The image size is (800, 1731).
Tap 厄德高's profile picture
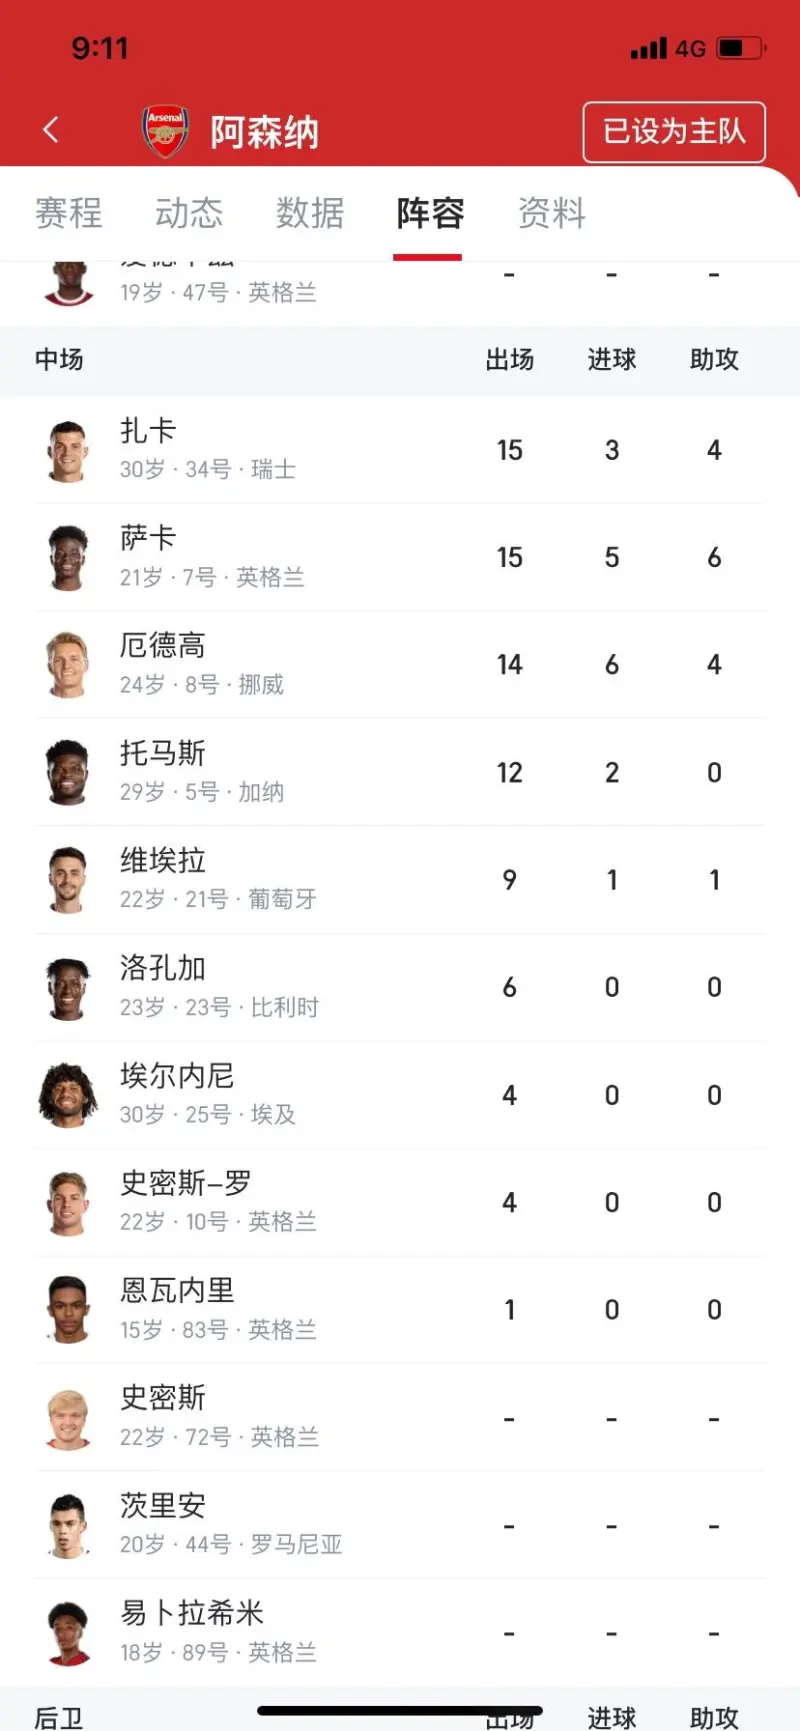tap(67, 665)
